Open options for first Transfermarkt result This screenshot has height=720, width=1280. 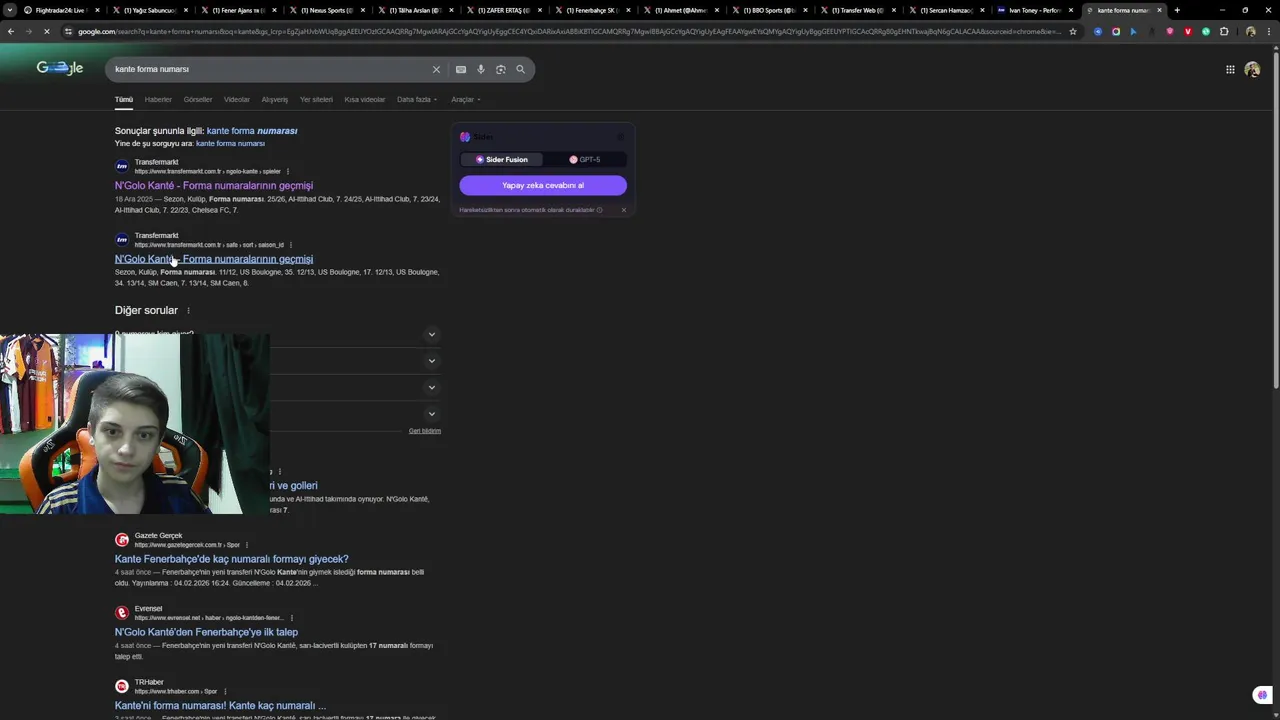289,171
